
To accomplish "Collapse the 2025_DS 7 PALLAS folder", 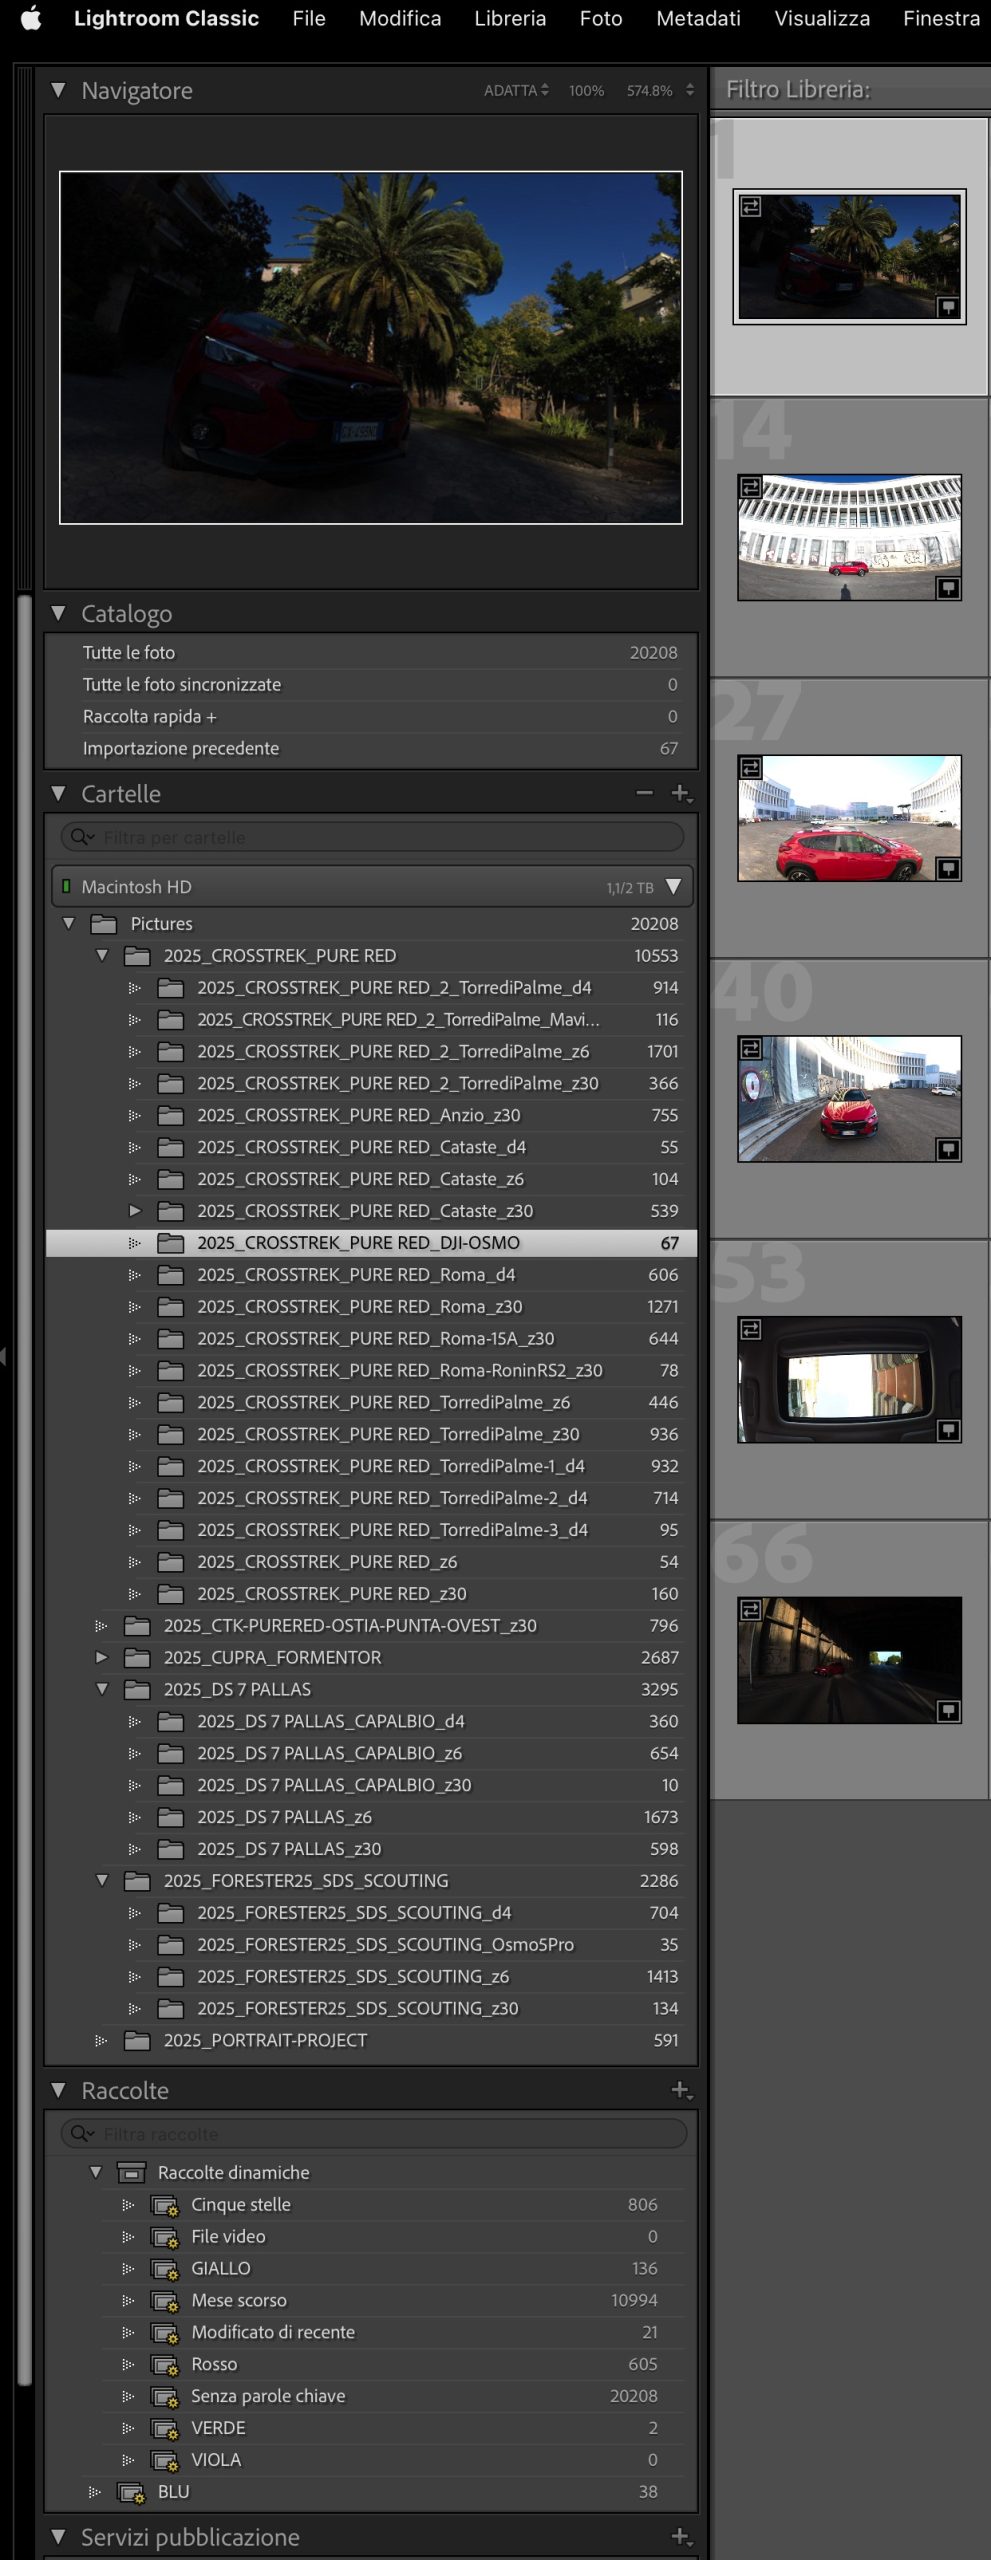I will [101, 1689].
